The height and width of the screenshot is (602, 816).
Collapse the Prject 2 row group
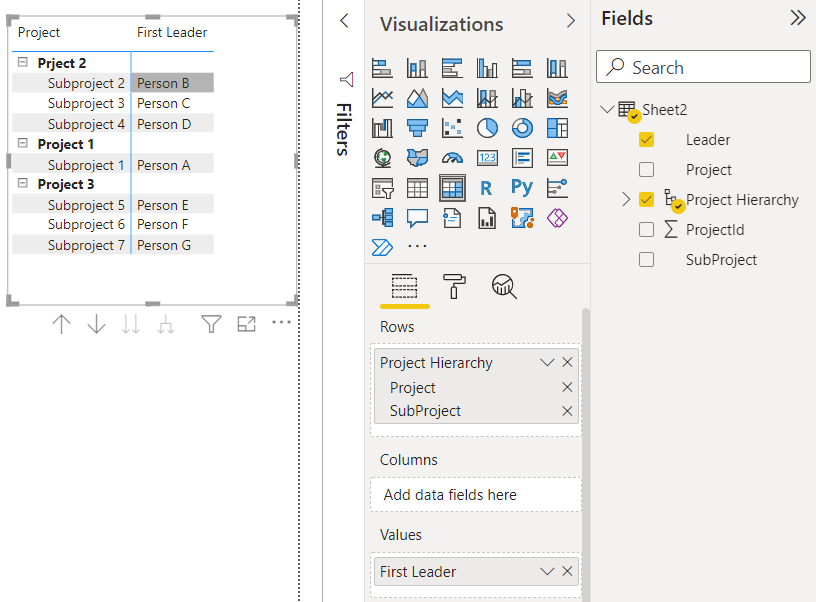tap(22, 62)
